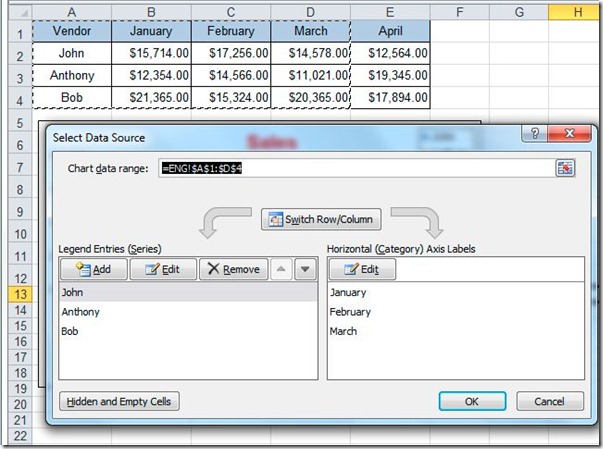Click the cell containing Anthony in column A
This screenshot has height=449, width=603.
coord(72,76)
